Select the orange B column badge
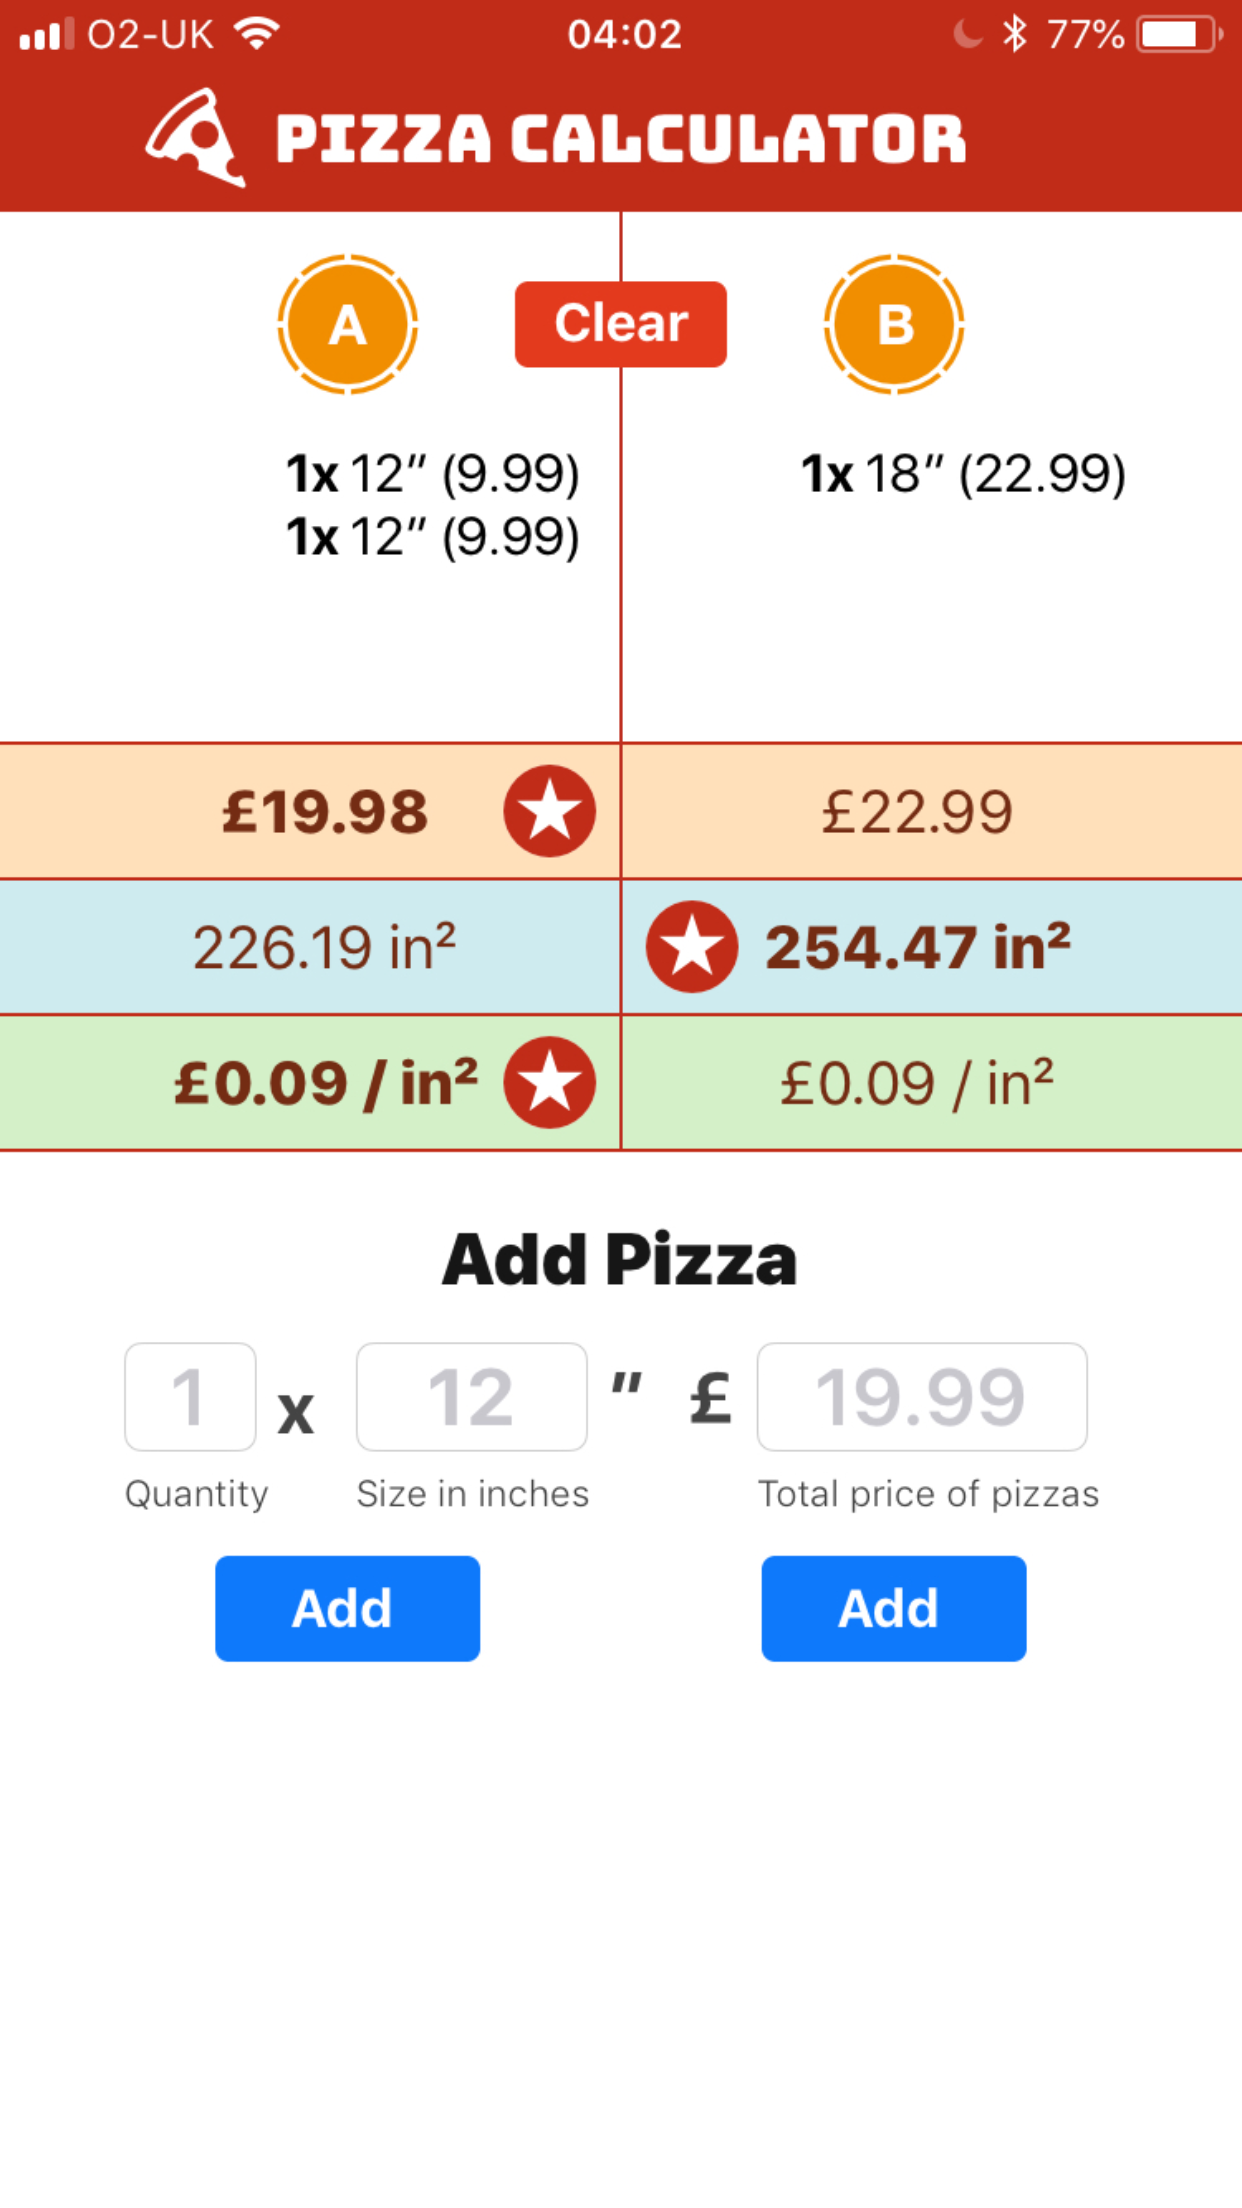 click(x=894, y=324)
